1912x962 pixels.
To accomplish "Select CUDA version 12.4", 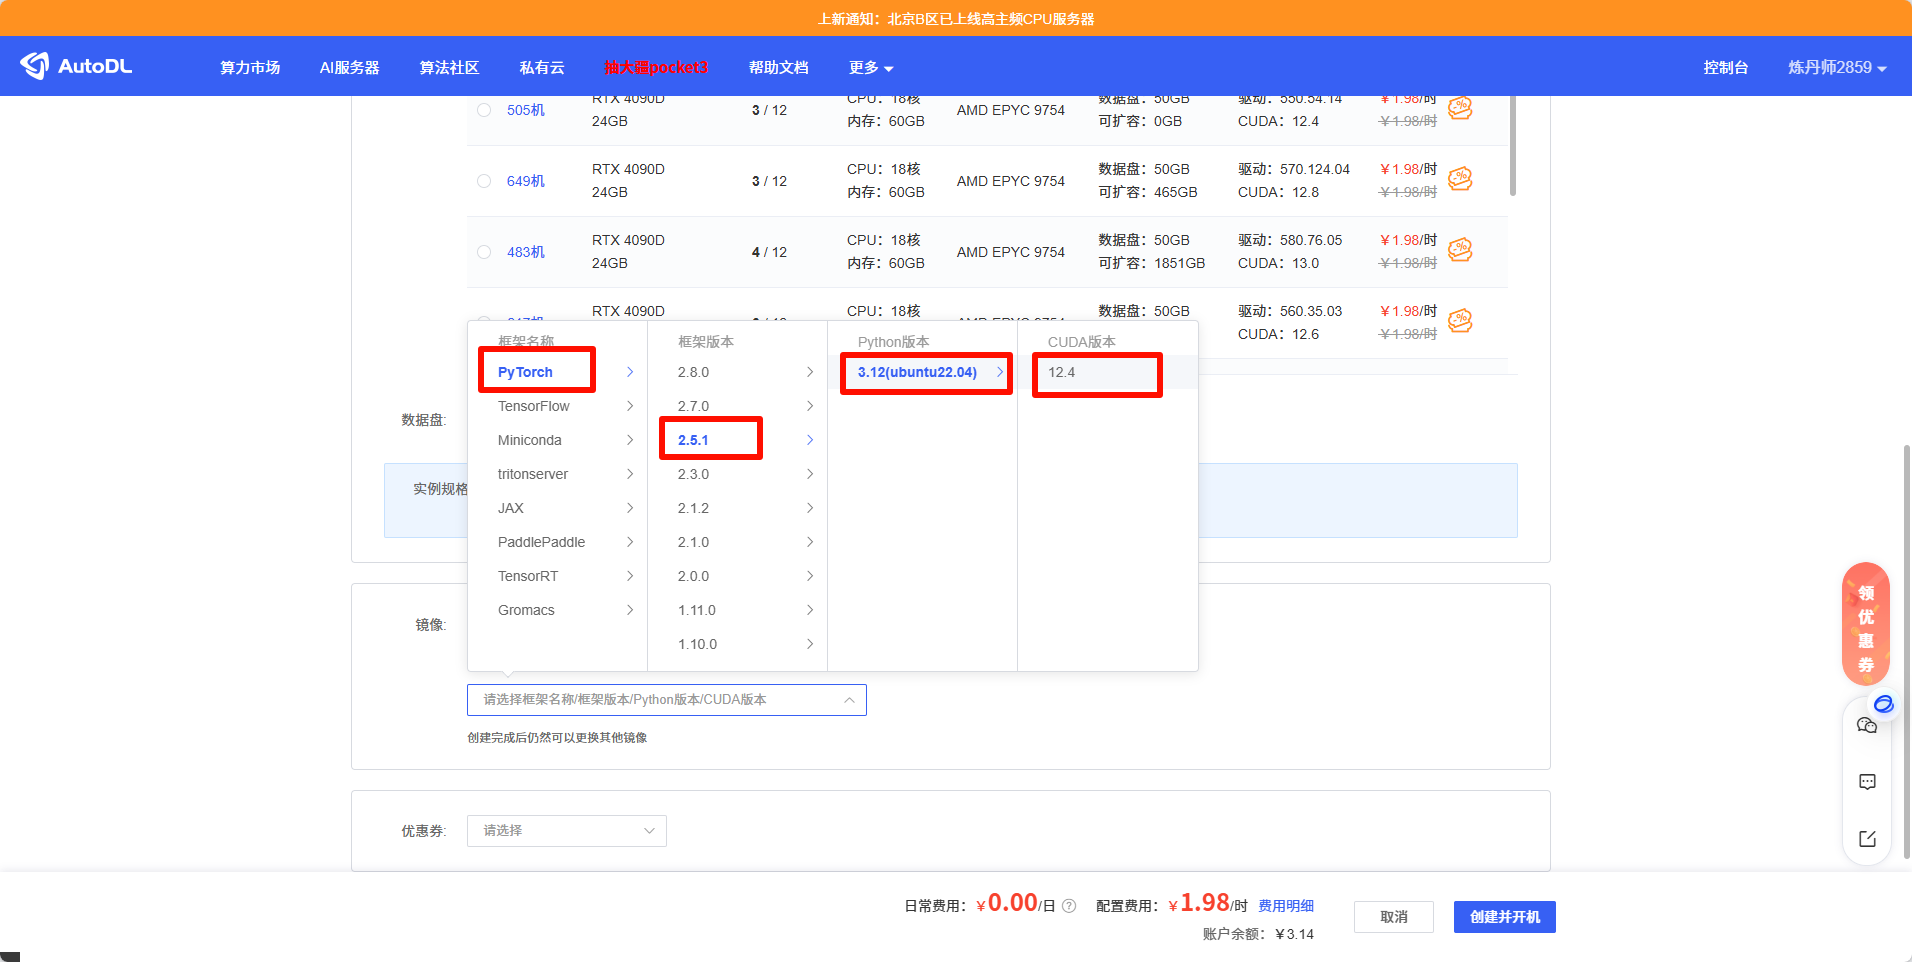I will [x=1108, y=372].
